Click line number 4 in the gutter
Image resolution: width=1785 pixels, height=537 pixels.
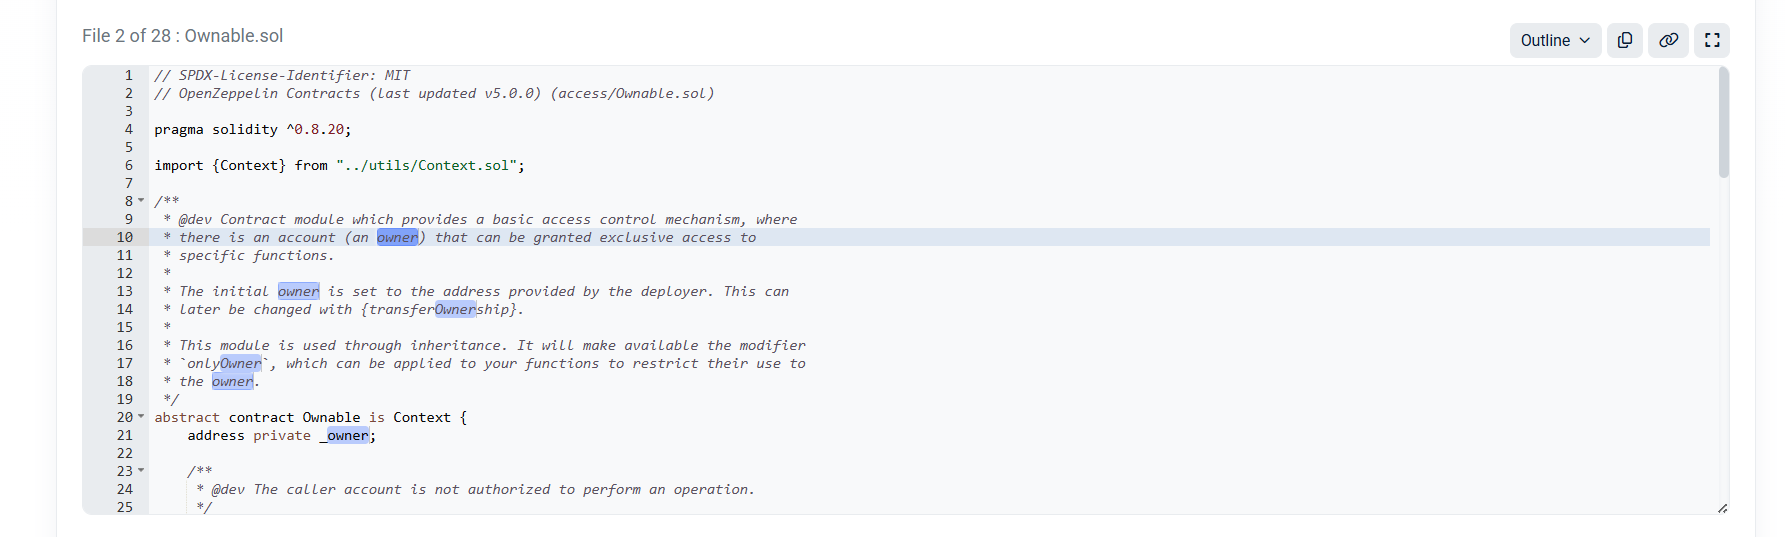128,129
